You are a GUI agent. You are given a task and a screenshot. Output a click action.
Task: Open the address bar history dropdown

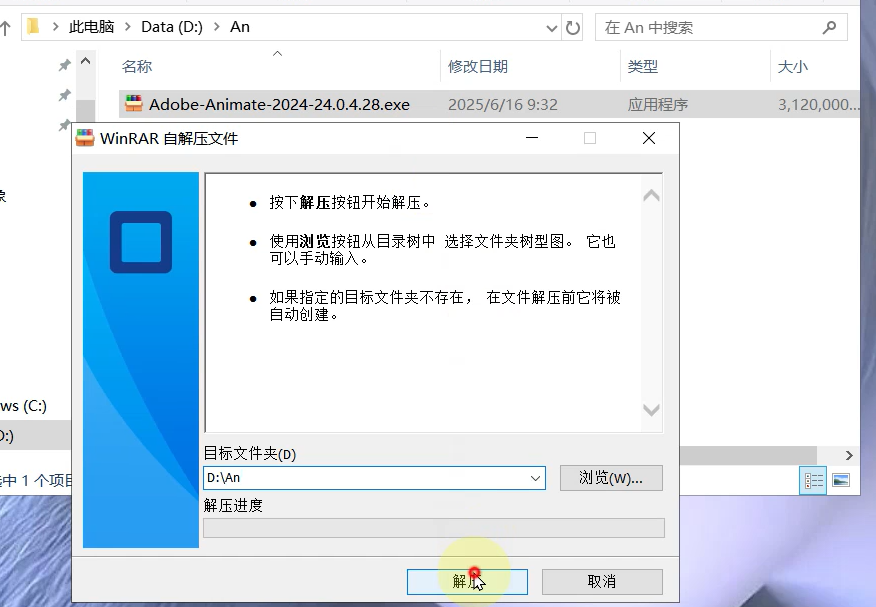551,28
